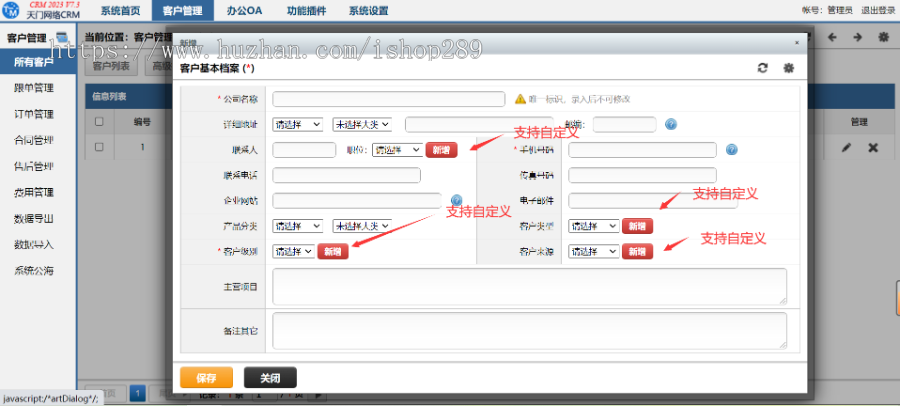Click into the detailed address text field
Viewport: 900px width, 406px height.
coord(479,124)
